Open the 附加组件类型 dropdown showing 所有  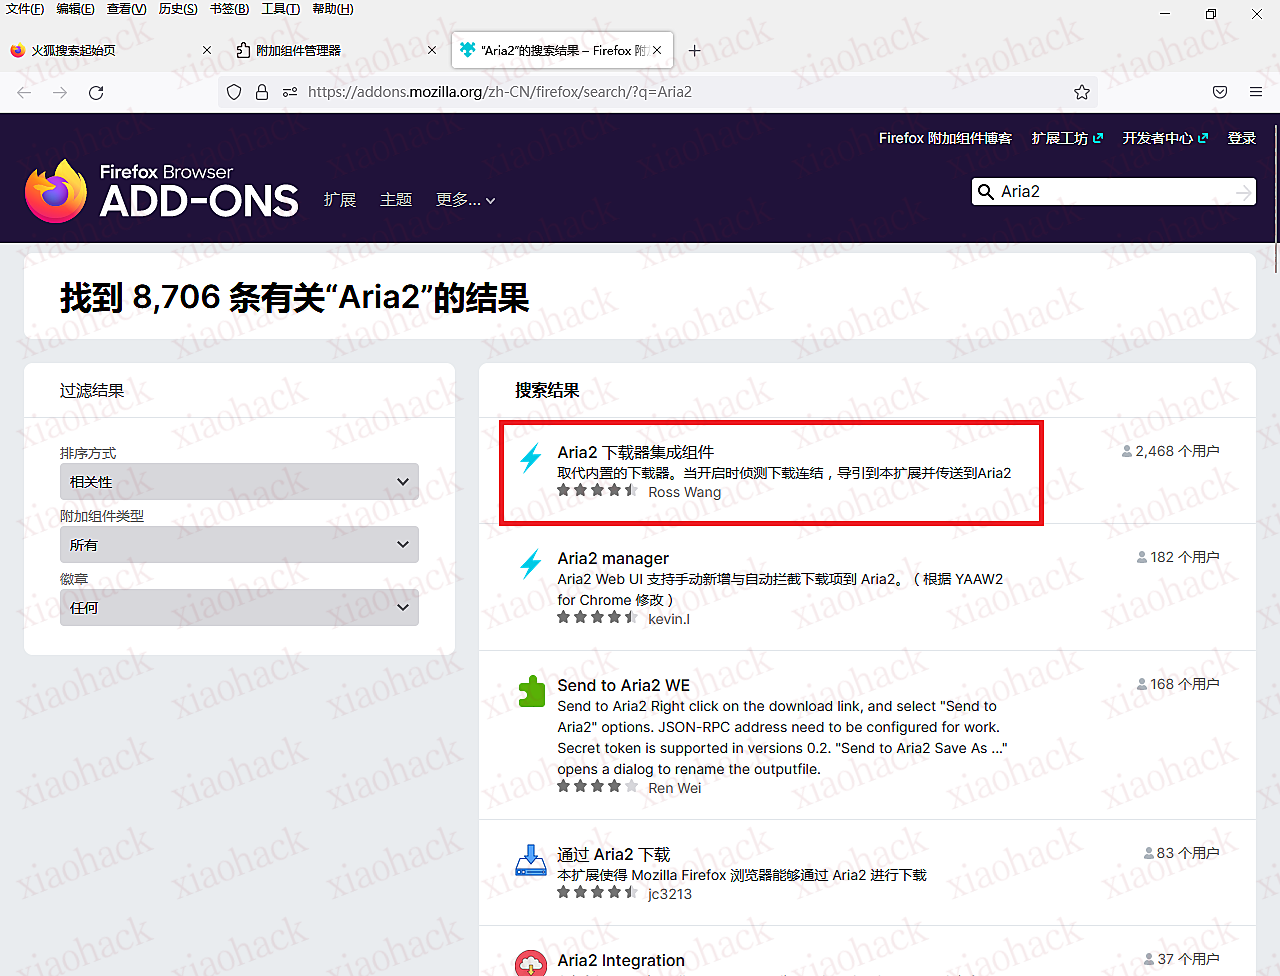(239, 545)
